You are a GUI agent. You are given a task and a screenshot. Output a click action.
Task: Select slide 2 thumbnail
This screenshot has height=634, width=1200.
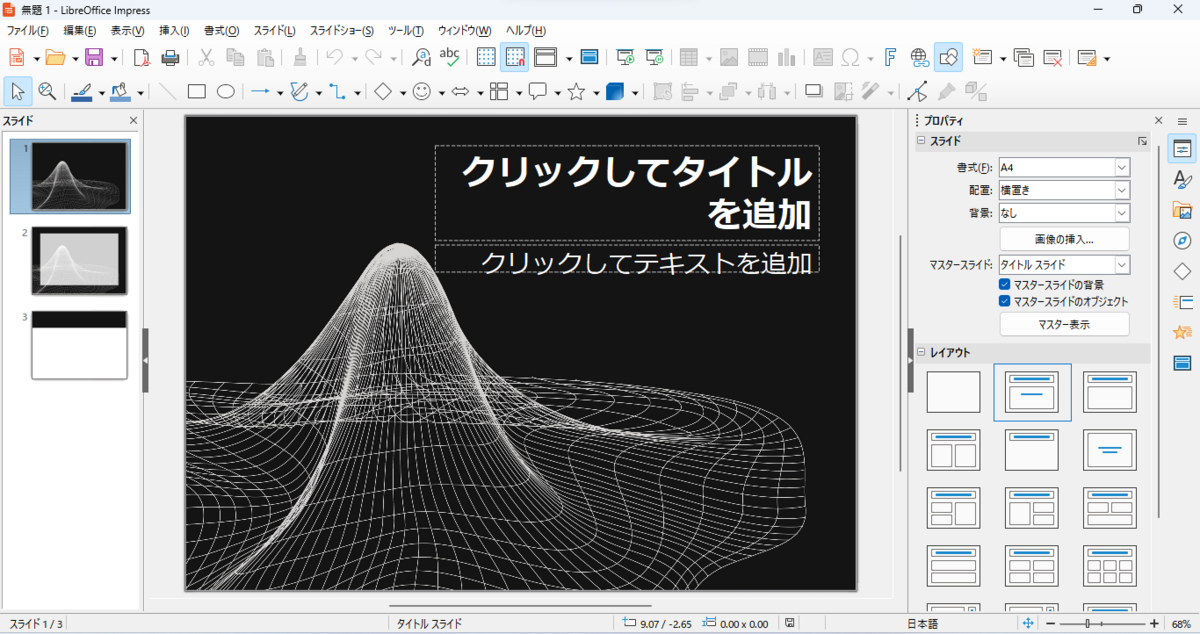(79, 260)
